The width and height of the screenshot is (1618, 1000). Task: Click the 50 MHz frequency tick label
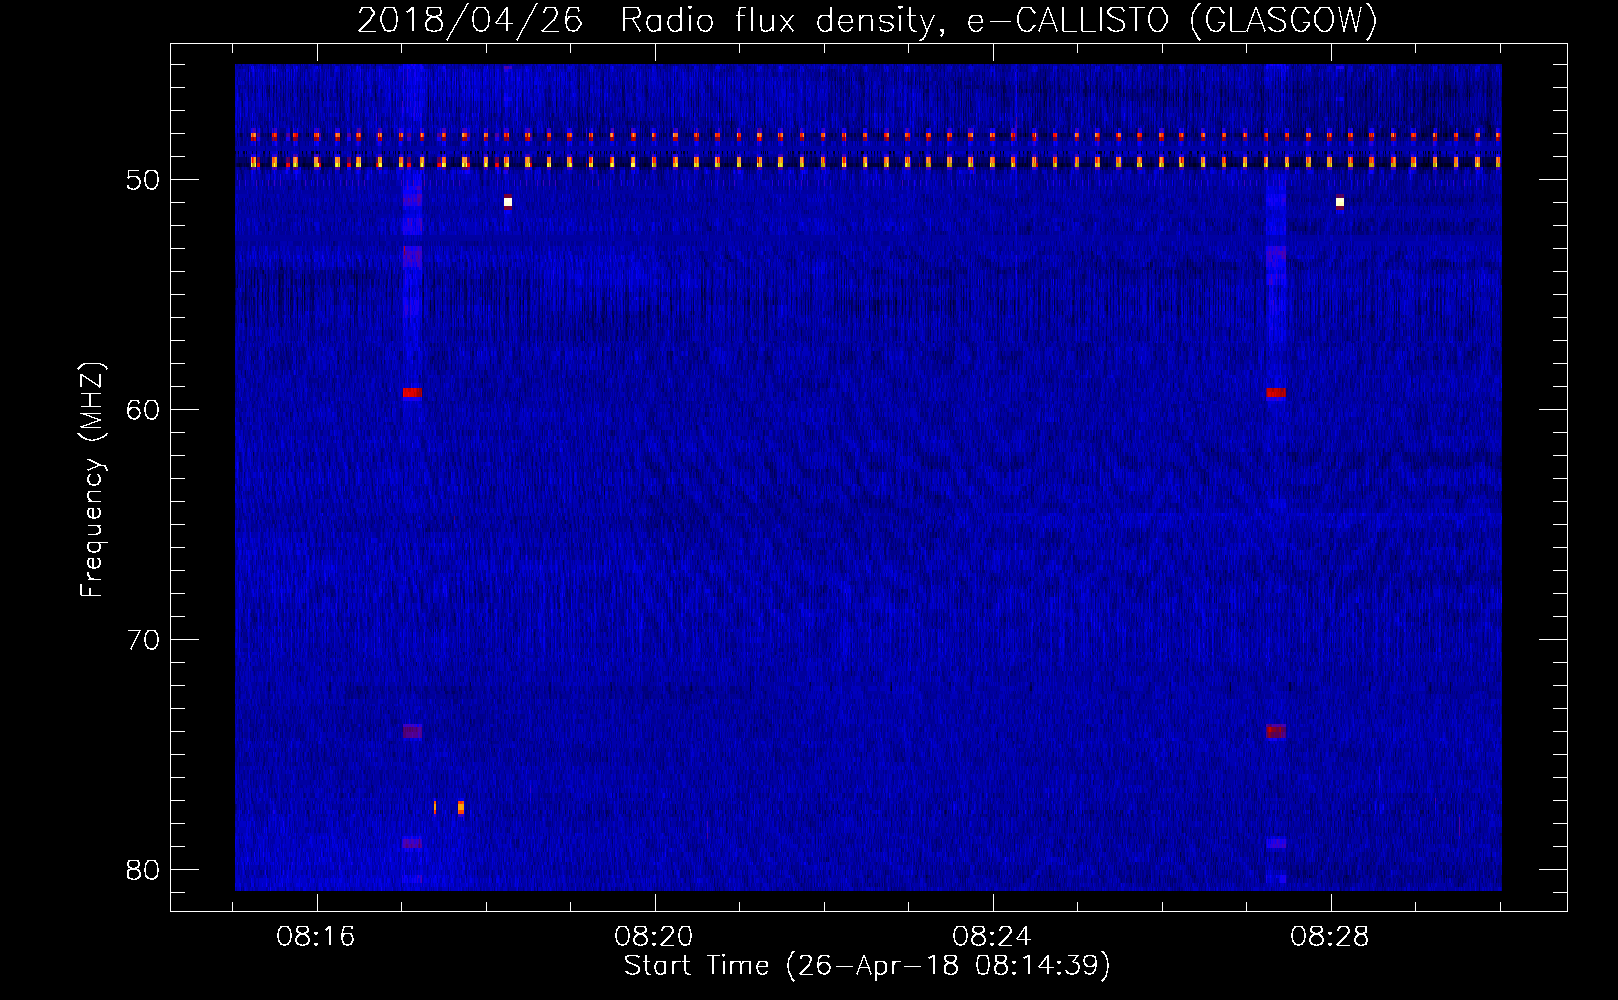coord(143,180)
